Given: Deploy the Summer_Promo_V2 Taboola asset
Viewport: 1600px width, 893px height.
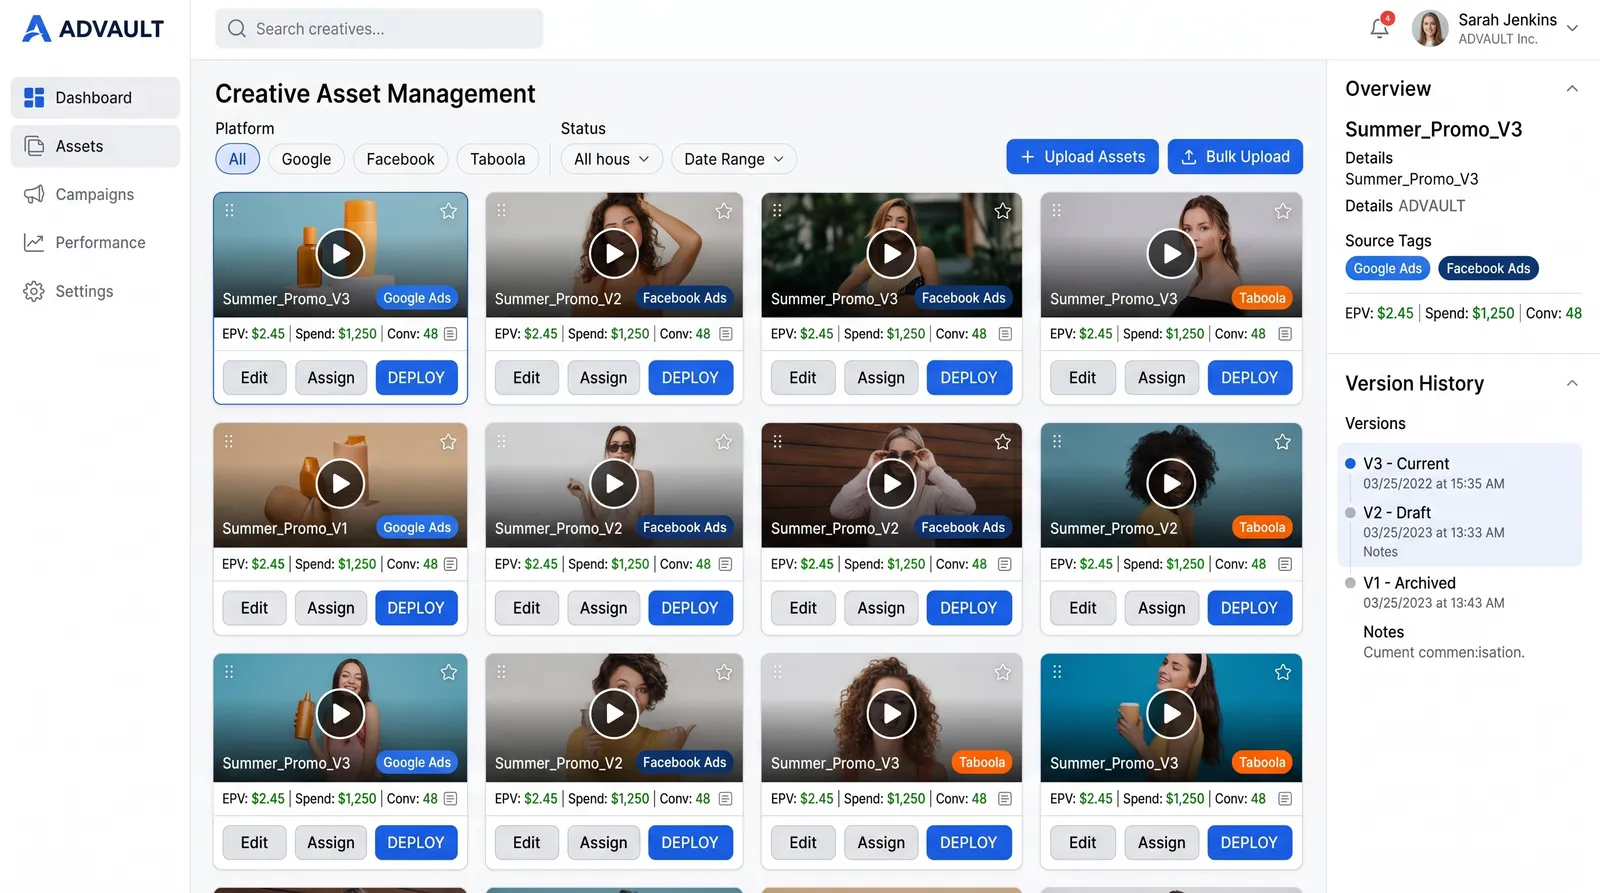Looking at the screenshot, I should pos(1249,608).
